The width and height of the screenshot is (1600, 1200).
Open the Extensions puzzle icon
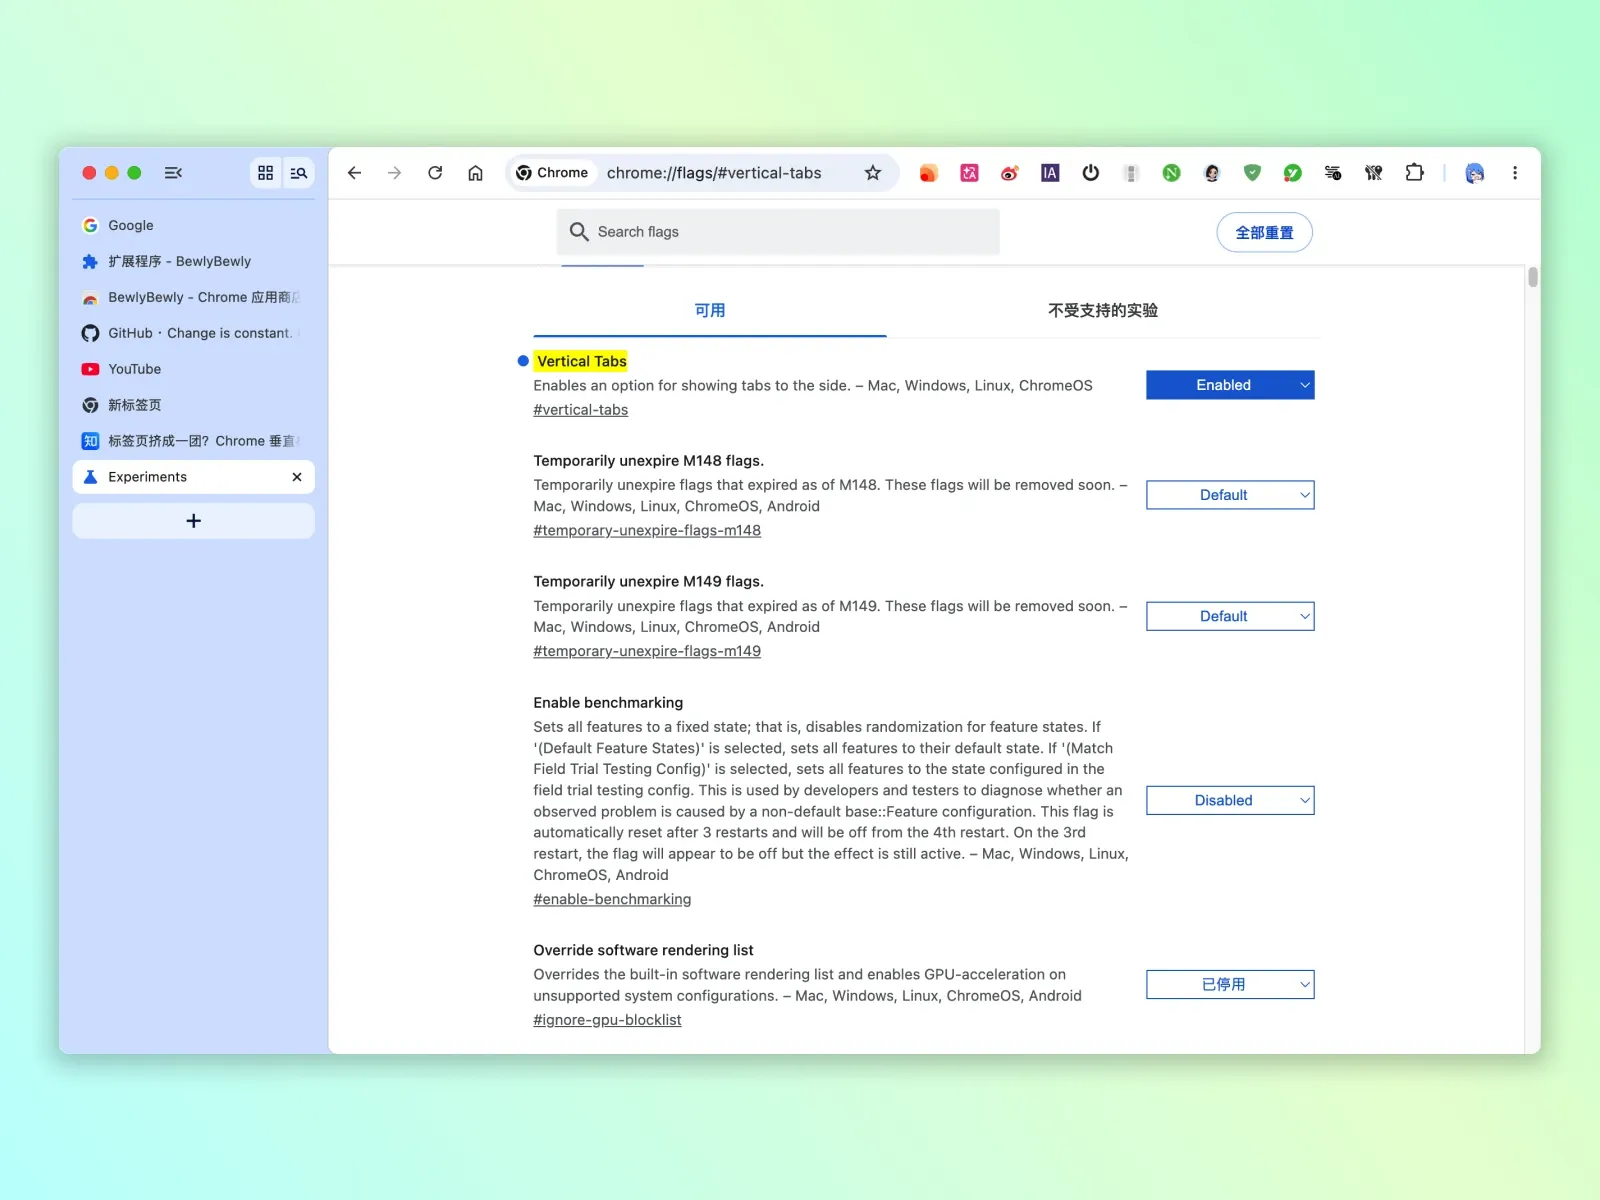[1414, 173]
